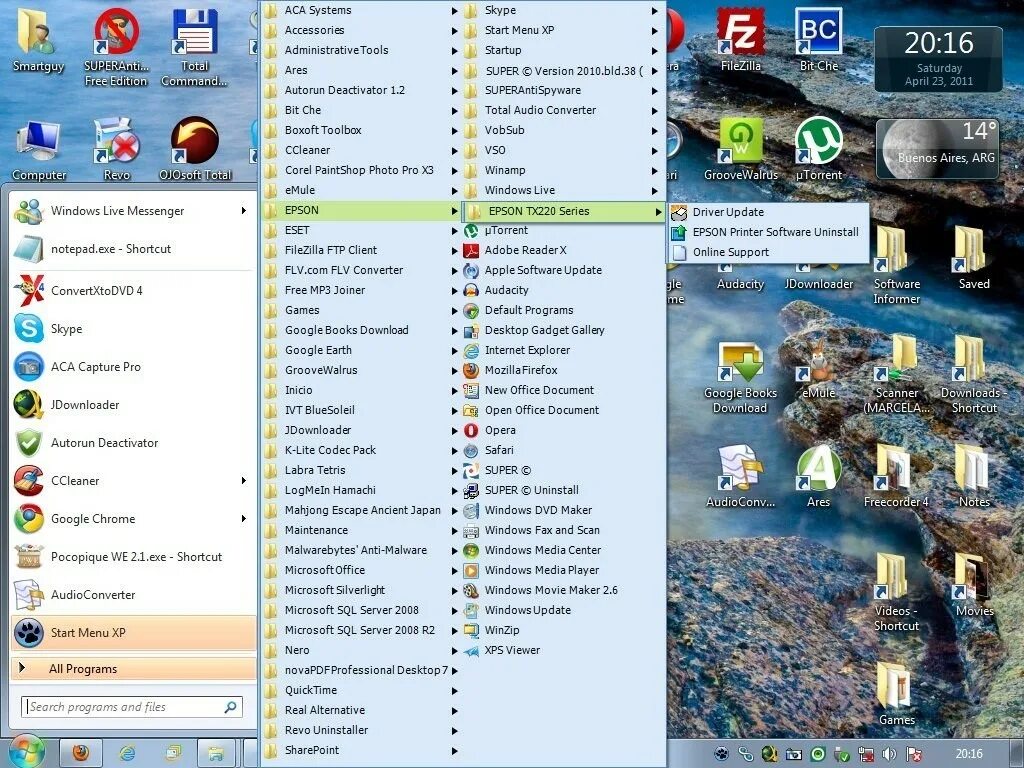Open Total Commander desktop shortcut

coord(194,47)
